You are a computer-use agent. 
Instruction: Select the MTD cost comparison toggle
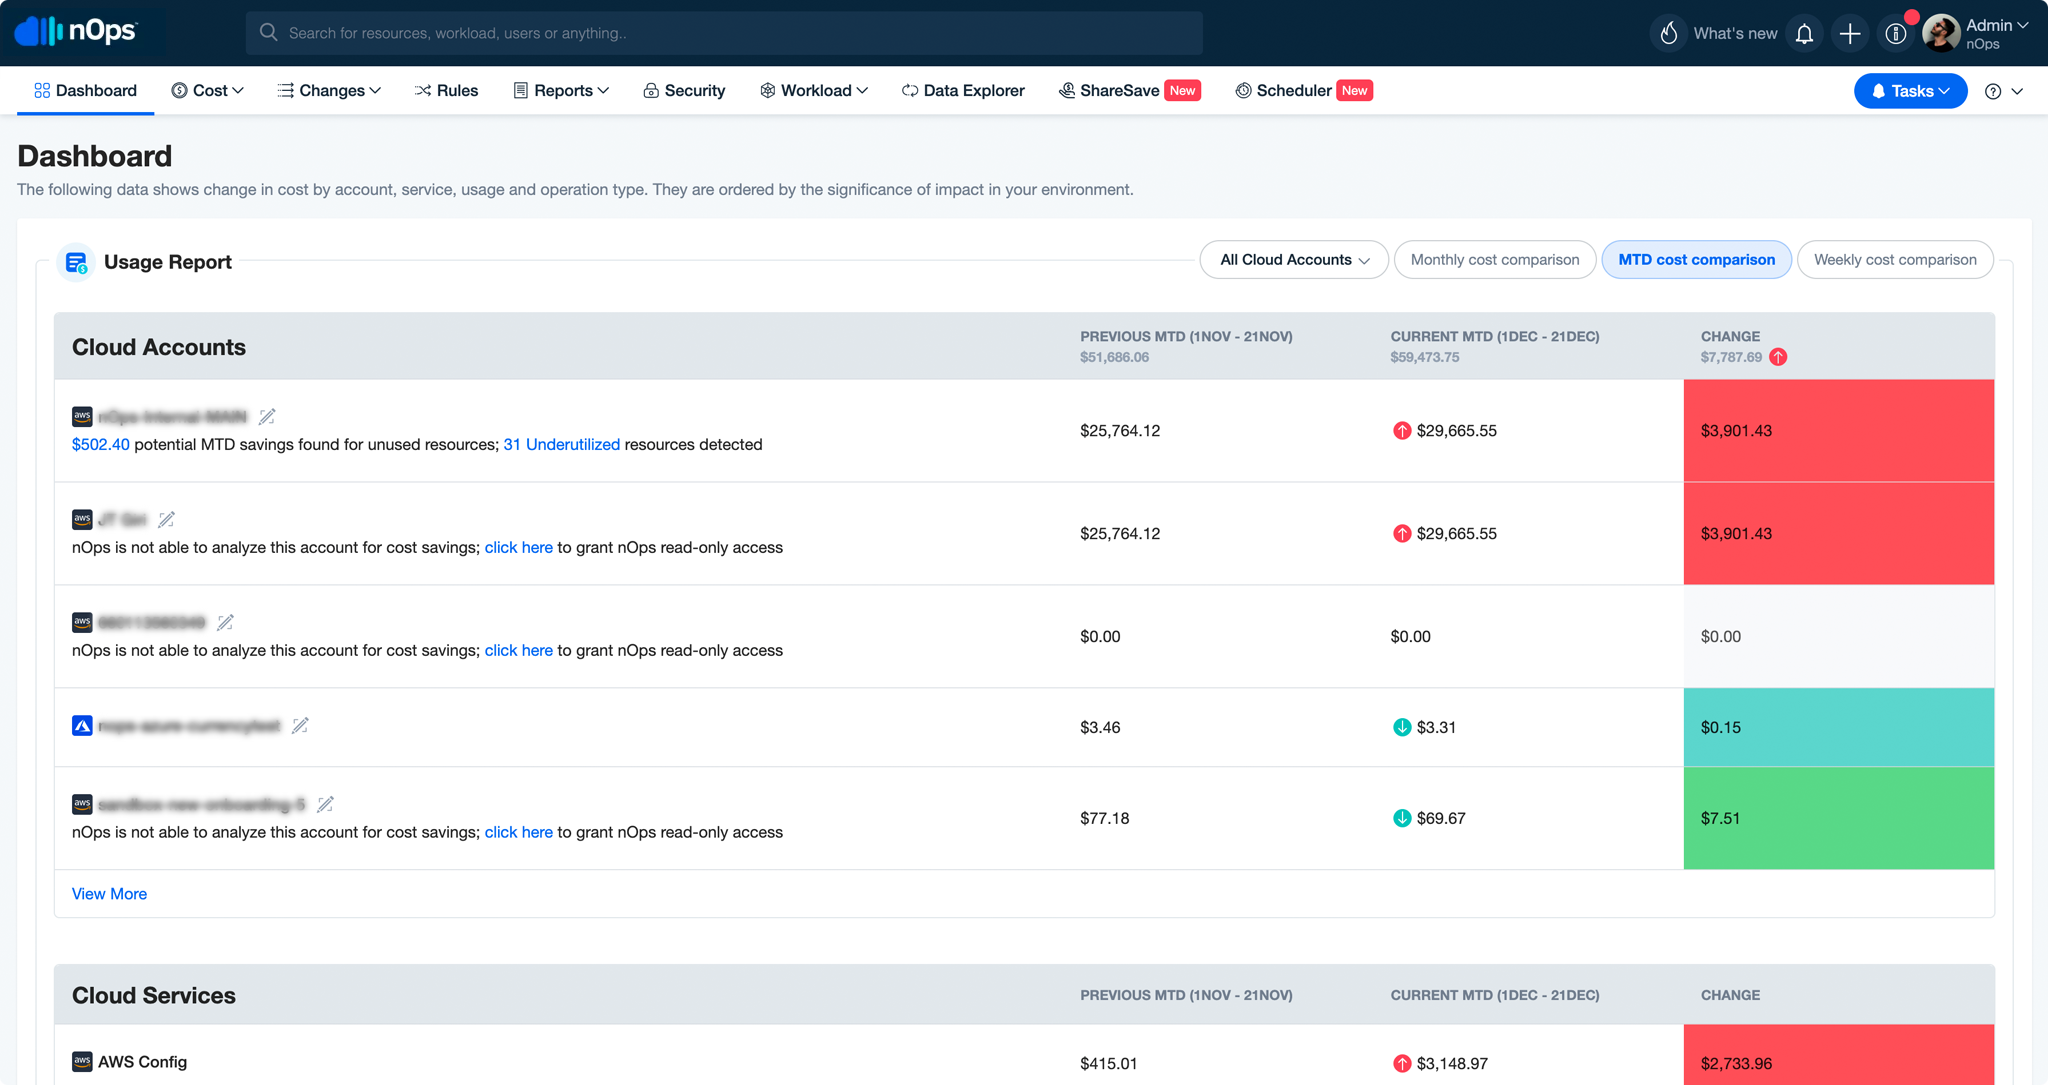1696,259
